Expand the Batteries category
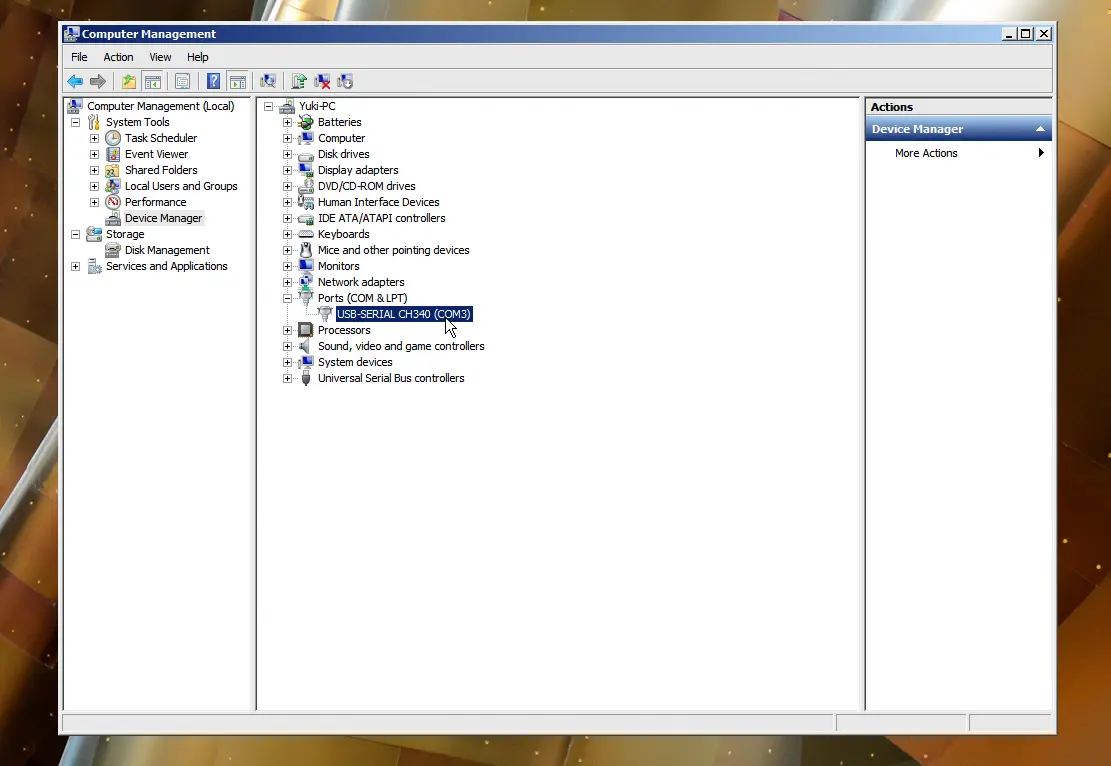 point(287,123)
